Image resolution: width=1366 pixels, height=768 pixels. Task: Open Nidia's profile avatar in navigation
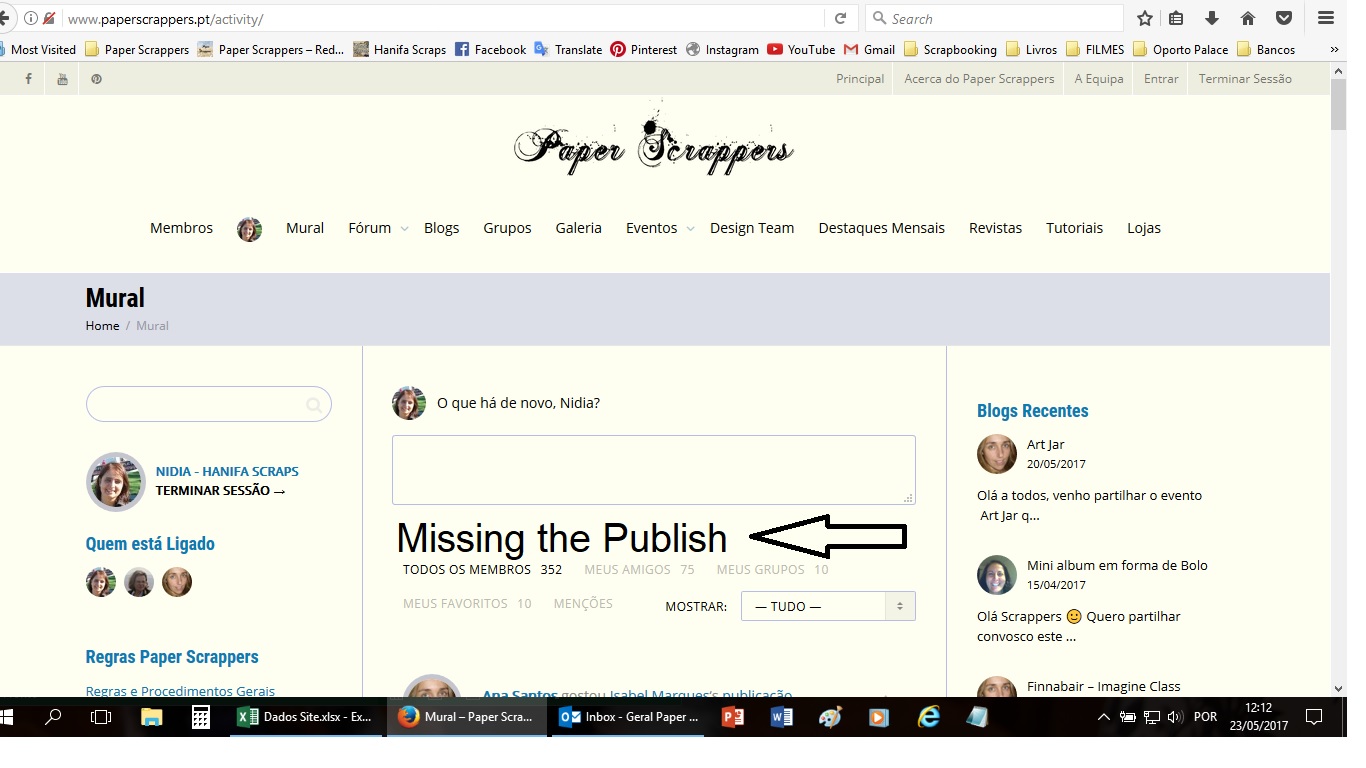click(249, 229)
